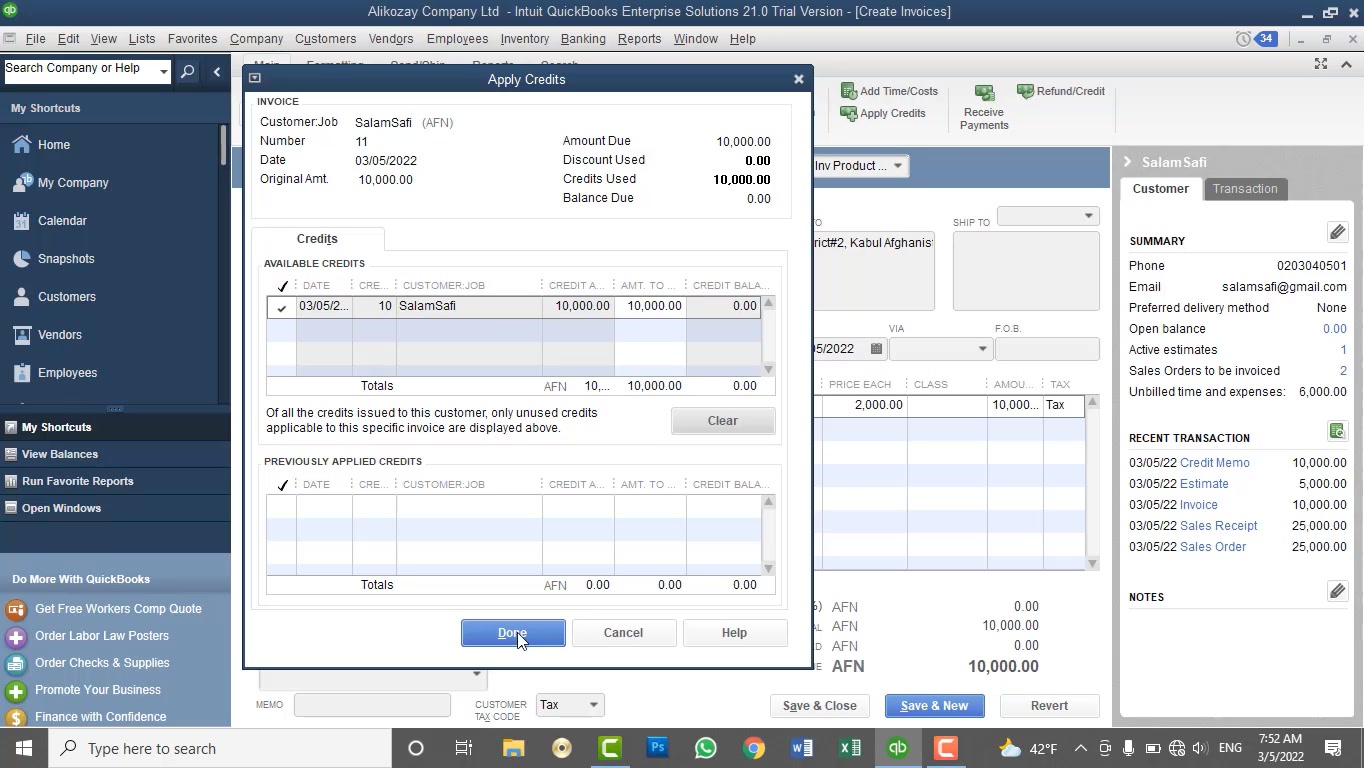The width and height of the screenshot is (1364, 768).
Task: Click the Add Time/Costs icon
Action: click(x=849, y=91)
